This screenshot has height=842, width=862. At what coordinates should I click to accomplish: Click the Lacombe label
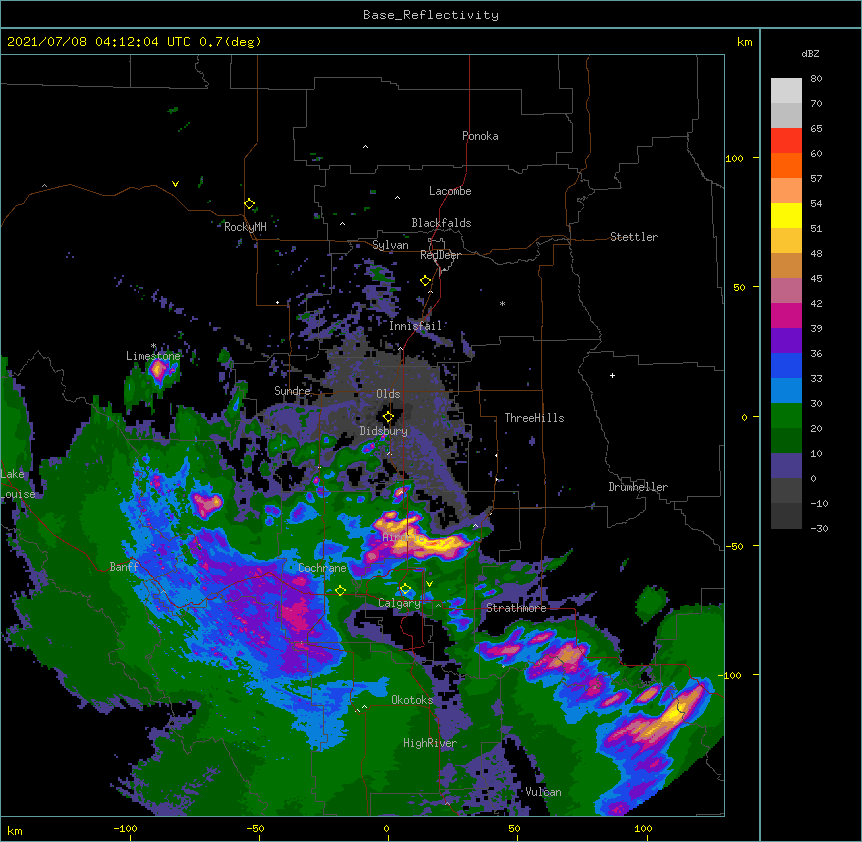point(450,191)
